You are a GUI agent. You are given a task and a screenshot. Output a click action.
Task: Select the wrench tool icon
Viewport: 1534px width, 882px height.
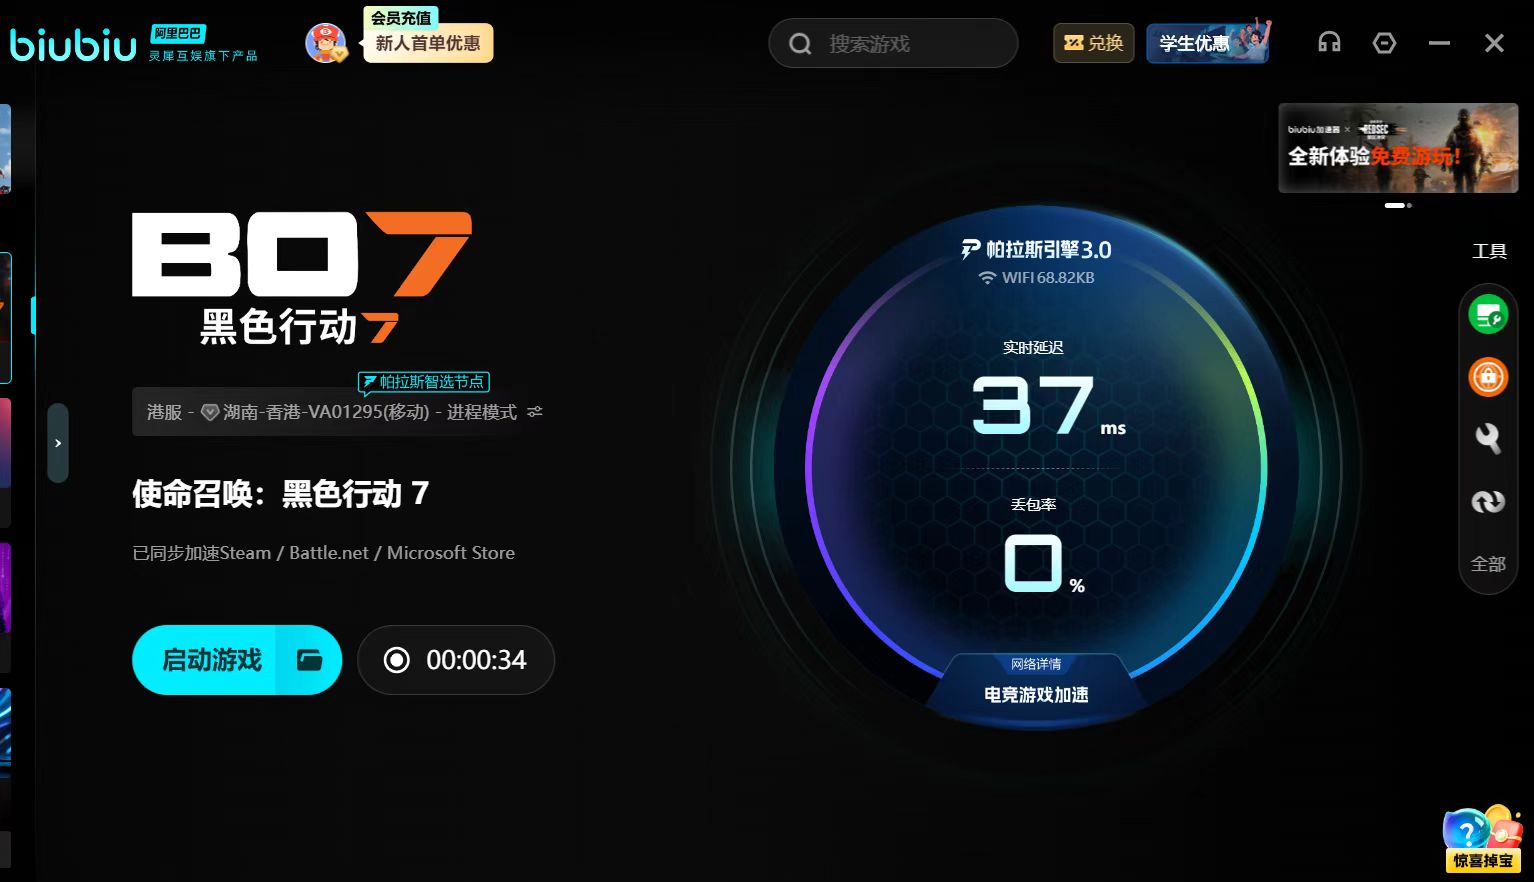coord(1488,438)
